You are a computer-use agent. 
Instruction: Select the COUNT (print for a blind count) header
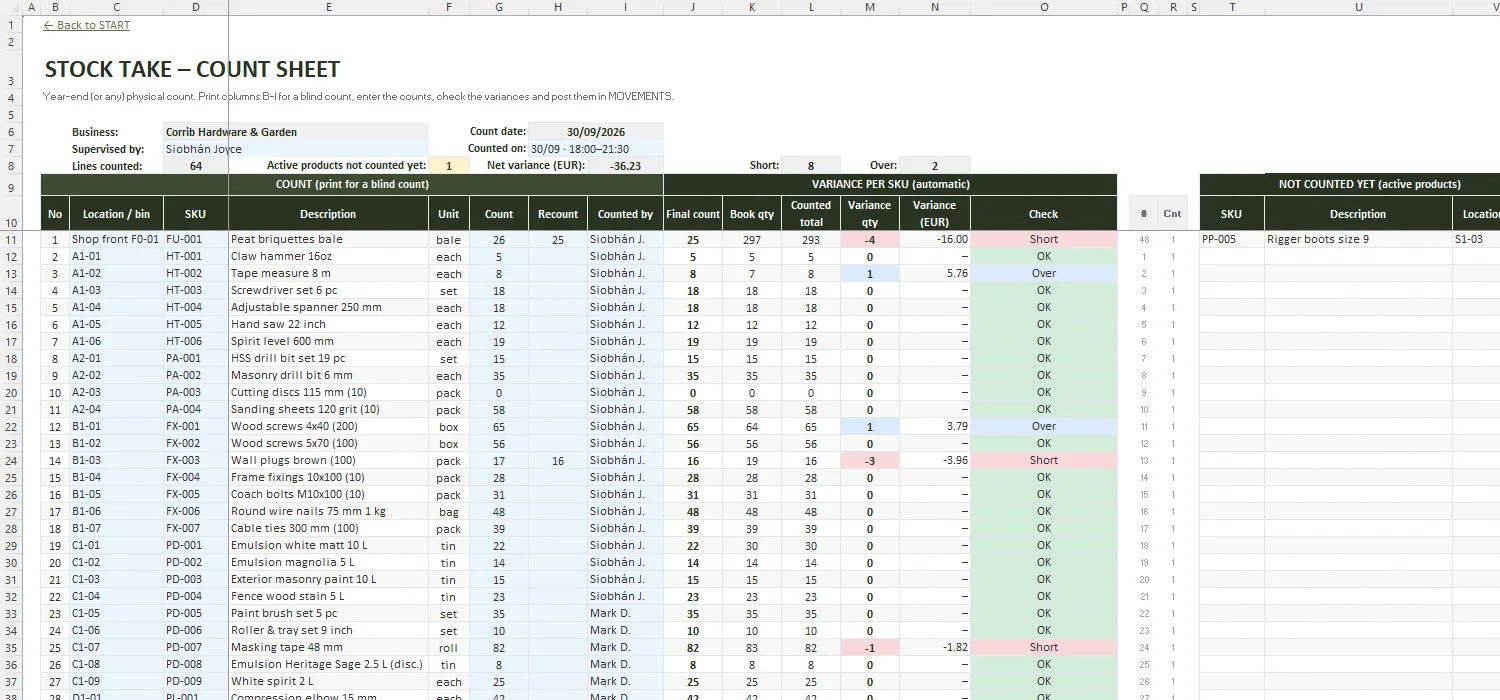coord(352,184)
